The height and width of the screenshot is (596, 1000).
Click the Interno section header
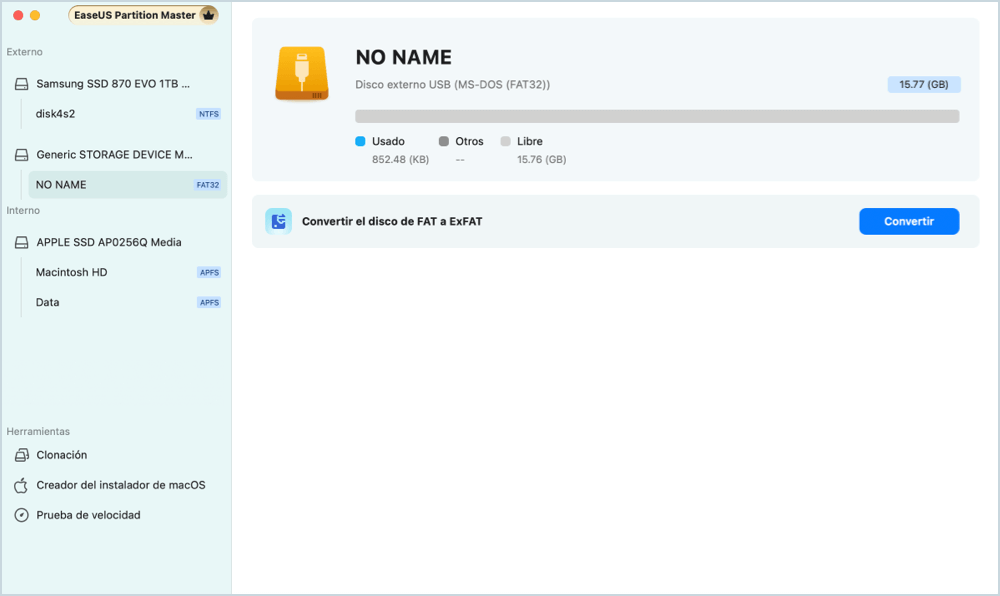click(23, 210)
